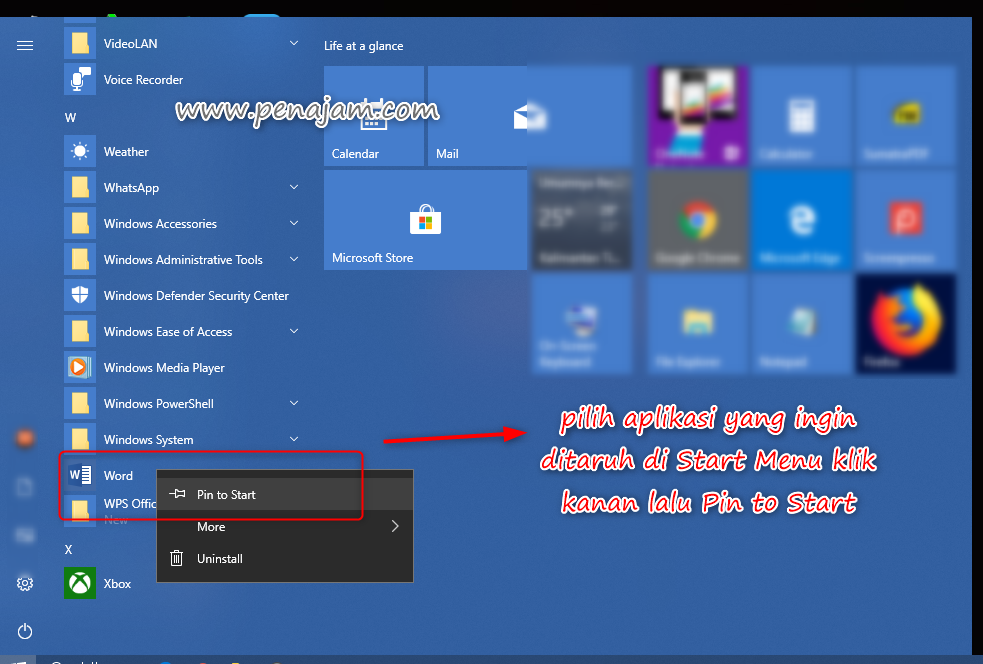Open Microsoft Edge tile

(x=801, y=220)
